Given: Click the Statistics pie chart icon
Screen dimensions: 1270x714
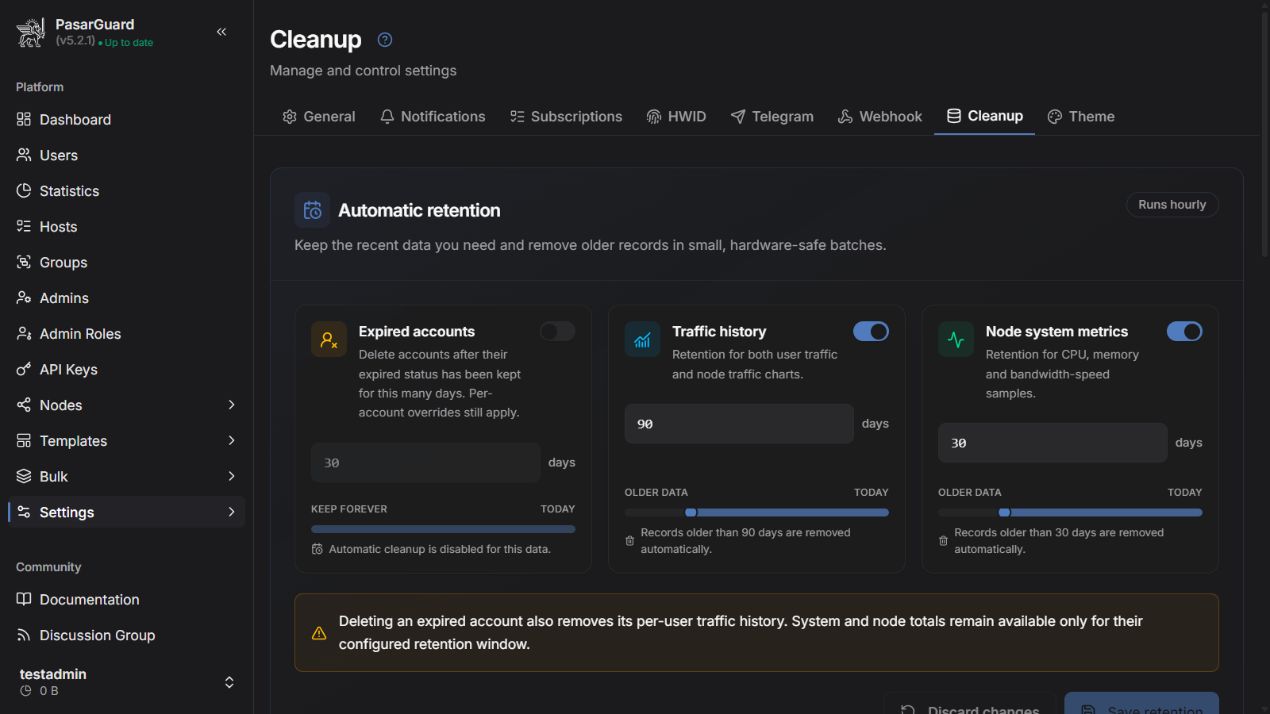Looking at the screenshot, I should pyautogui.click(x=24, y=191).
